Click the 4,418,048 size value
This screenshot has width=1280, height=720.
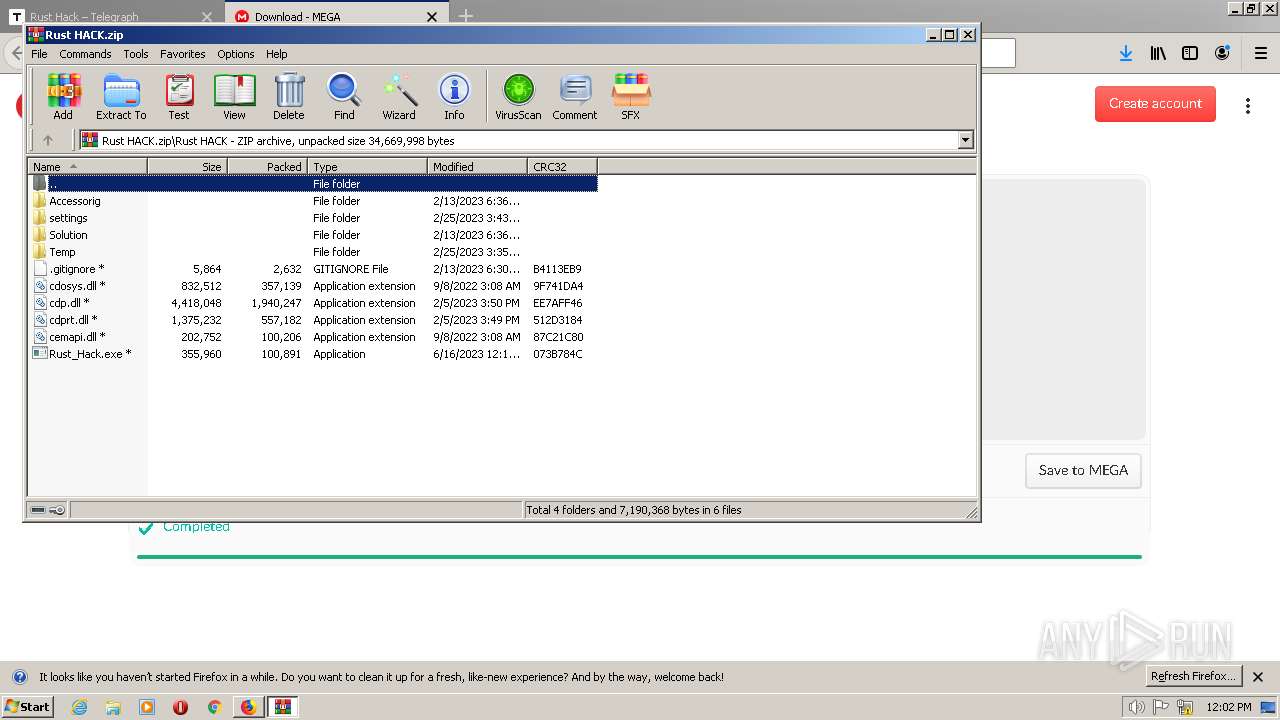[x=196, y=303]
